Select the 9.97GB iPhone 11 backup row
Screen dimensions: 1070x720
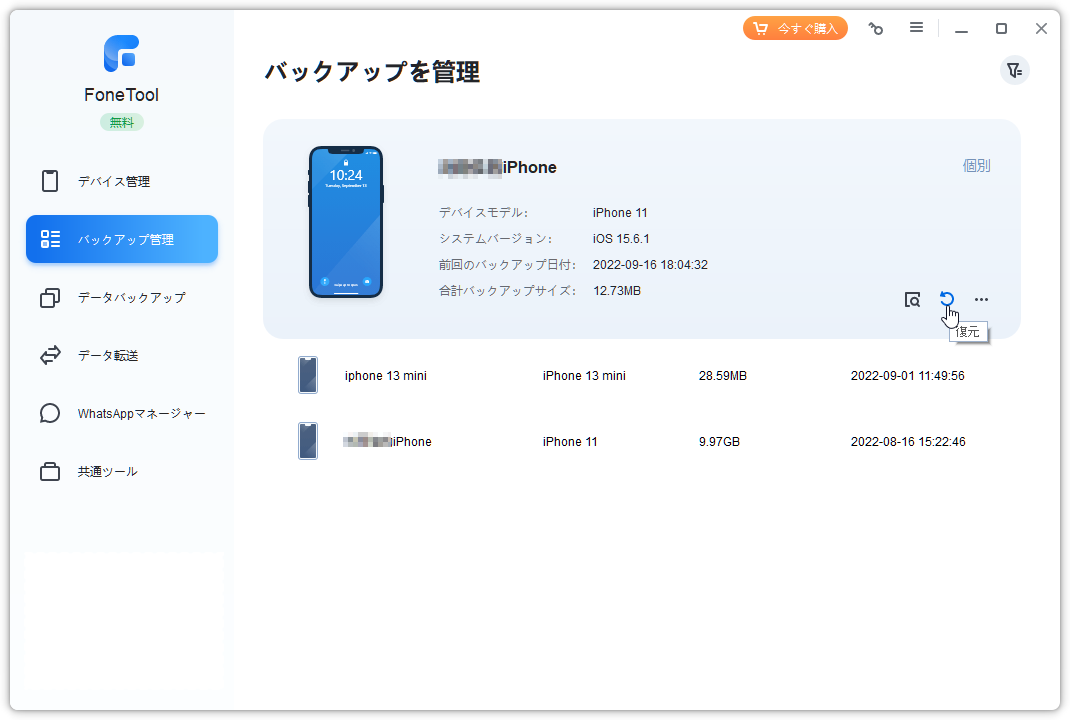click(x=640, y=442)
